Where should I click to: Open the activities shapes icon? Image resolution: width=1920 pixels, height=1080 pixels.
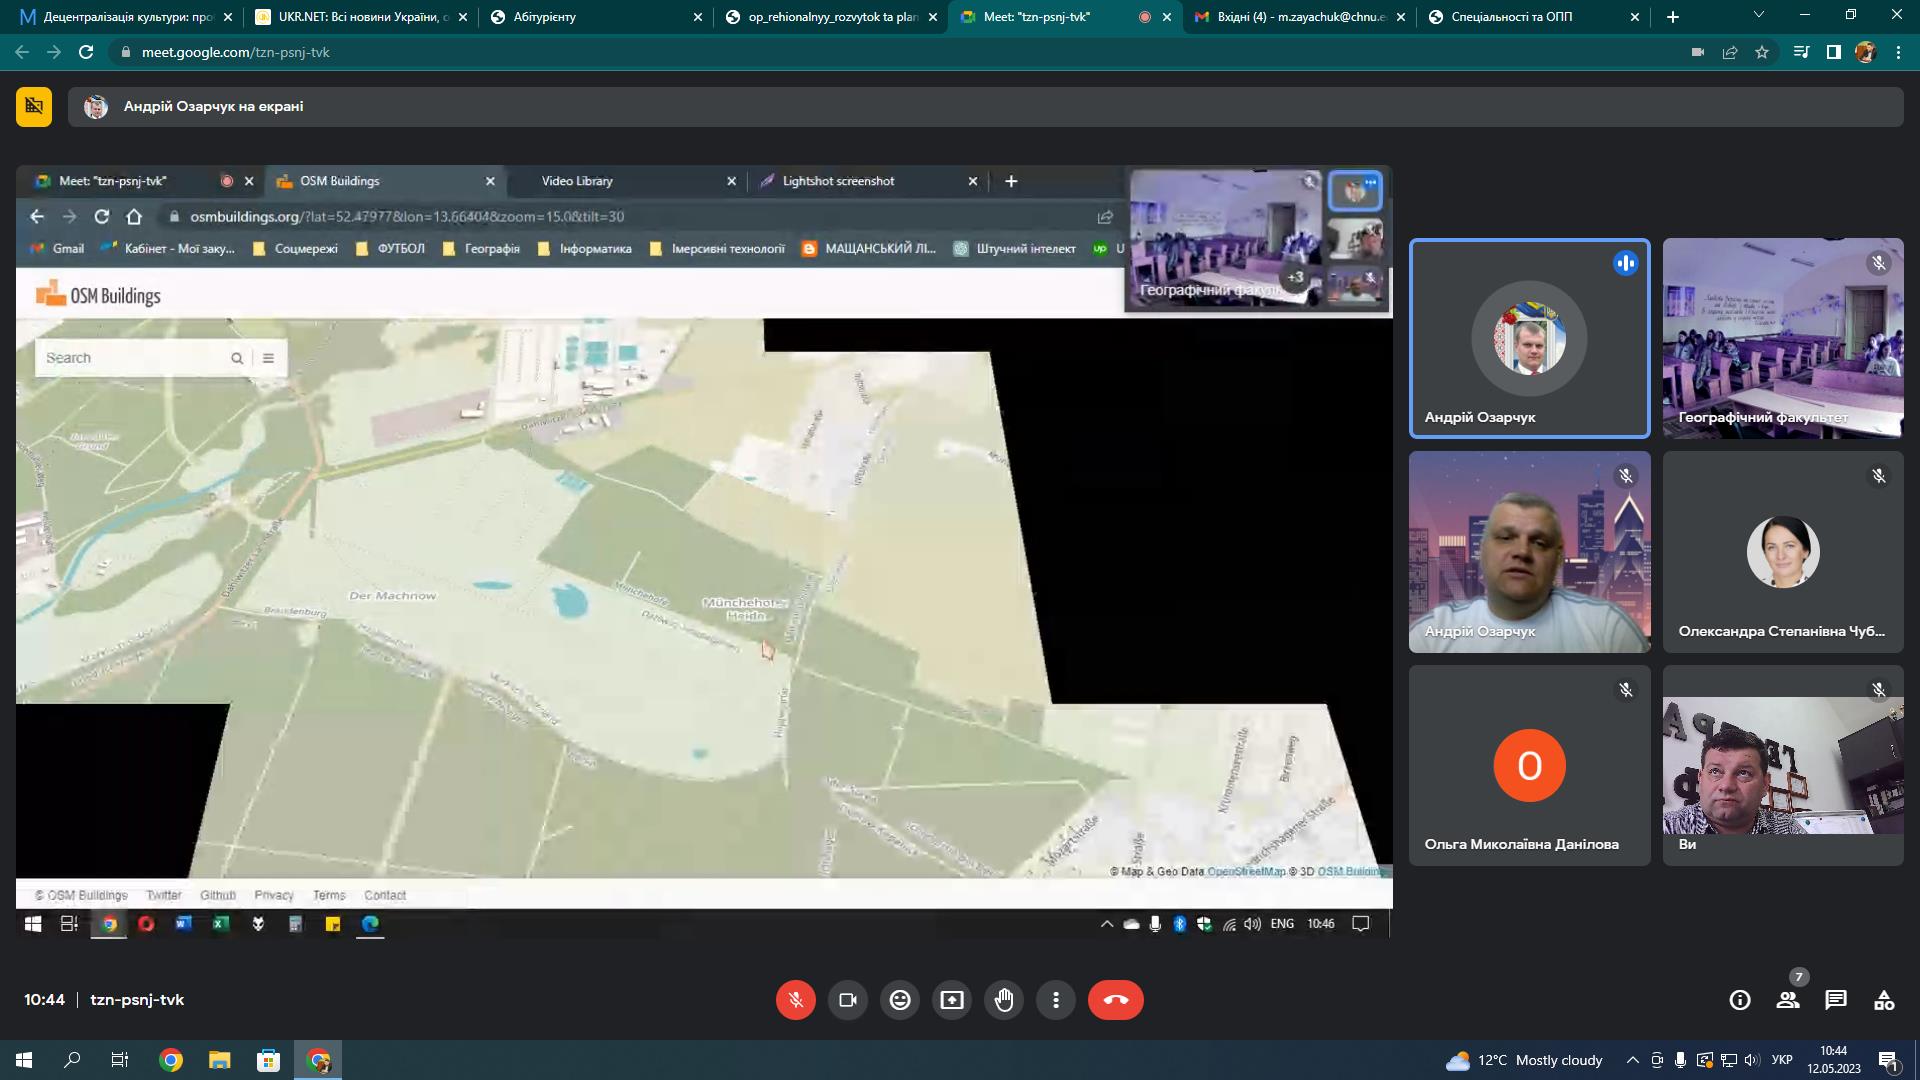(x=1884, y=1000)
